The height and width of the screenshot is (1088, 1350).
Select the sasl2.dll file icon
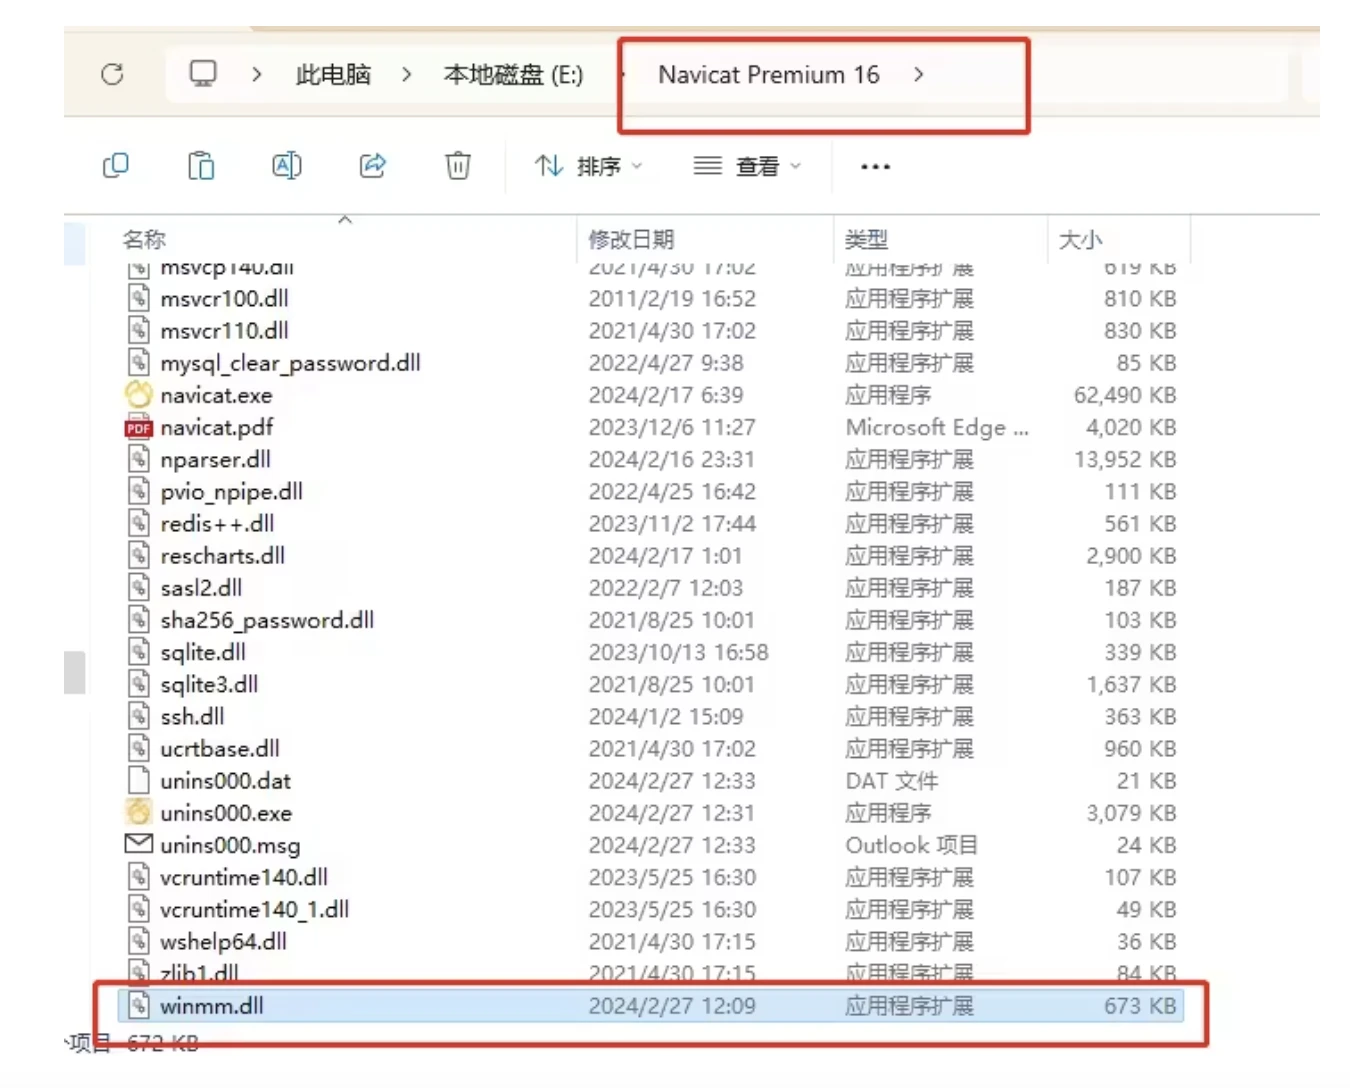pos(139,587)
